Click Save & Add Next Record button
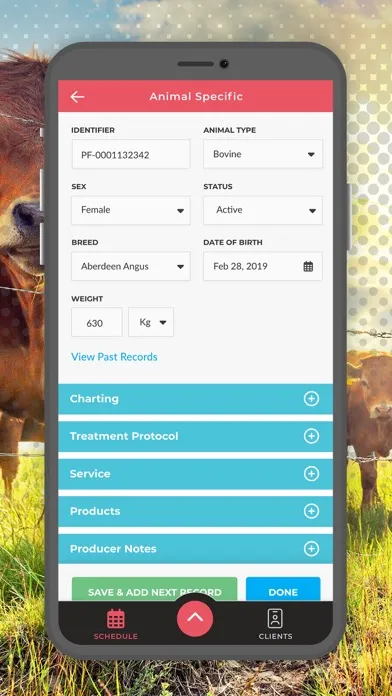This screenshot has height=696, width=392. pyautogui.click(x=154, y=589)
